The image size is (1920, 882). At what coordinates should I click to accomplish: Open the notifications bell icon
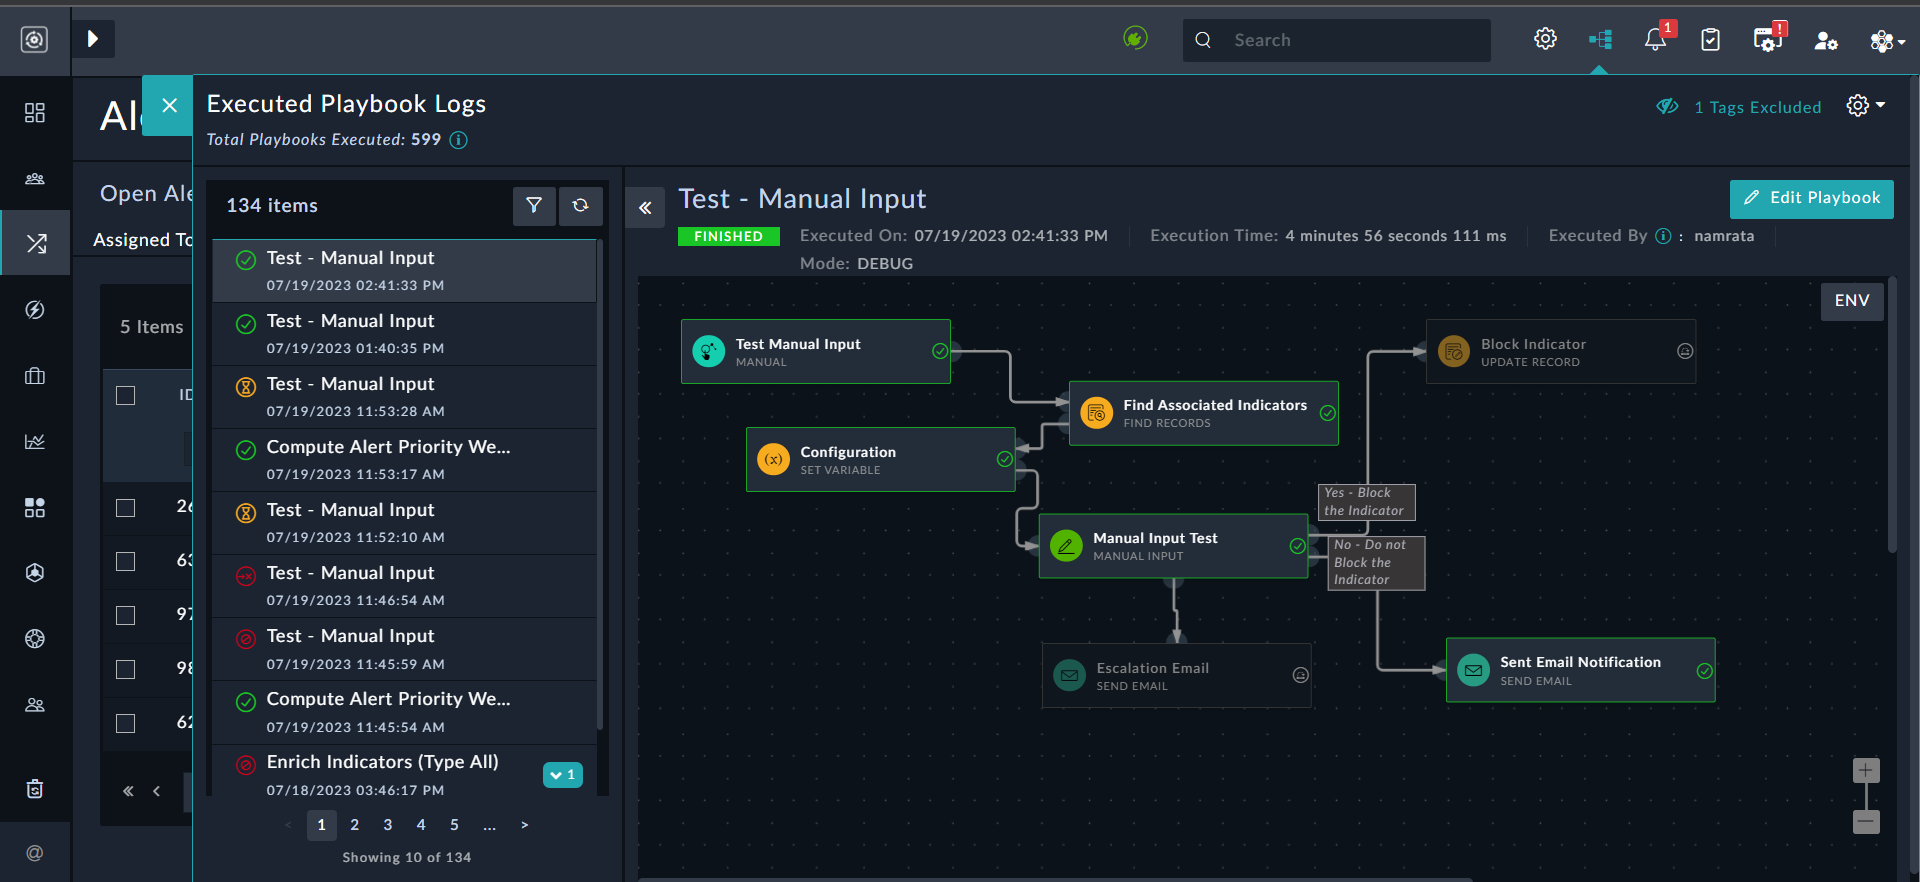pyautogui.click(x=1655, y=40)
